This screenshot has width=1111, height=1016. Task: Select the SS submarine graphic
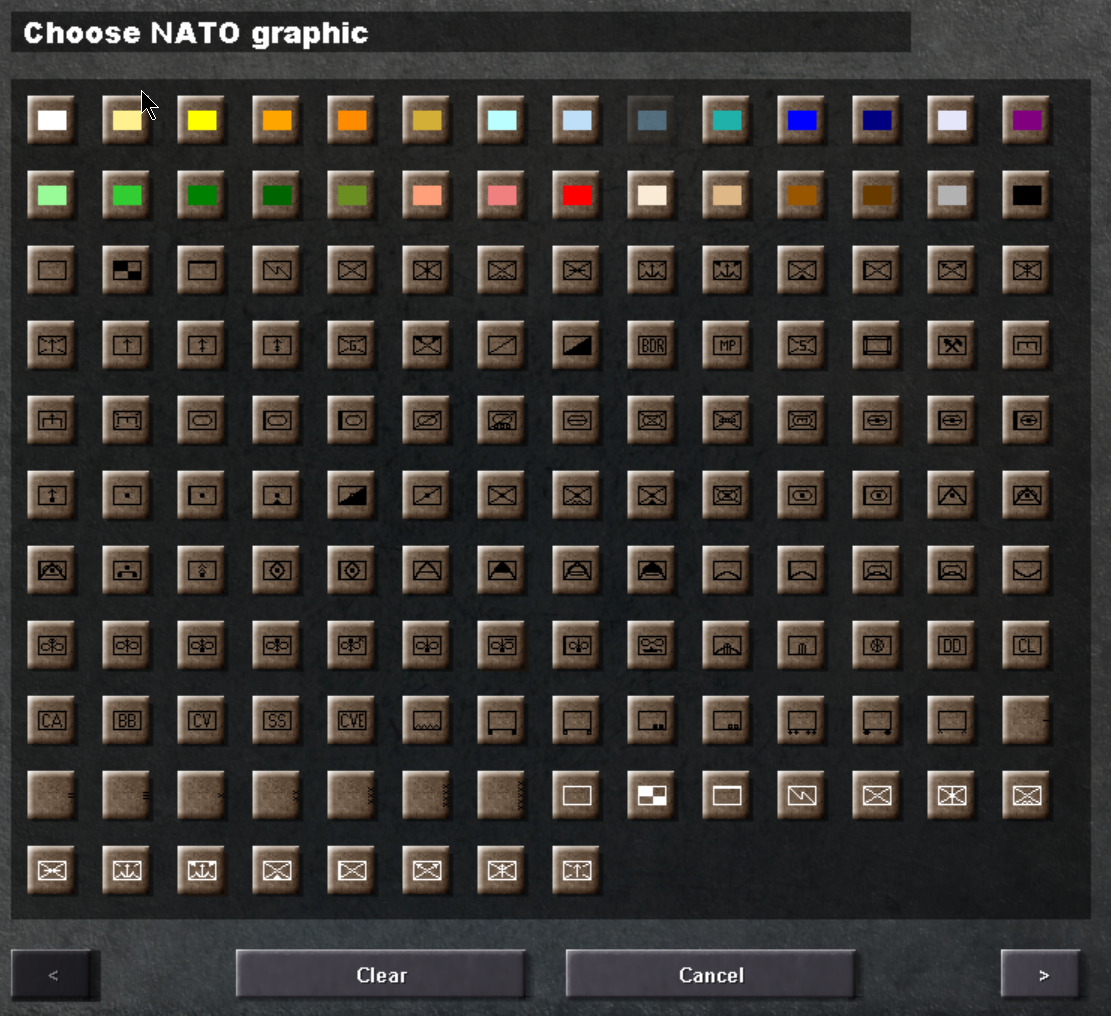click(277, 721)
